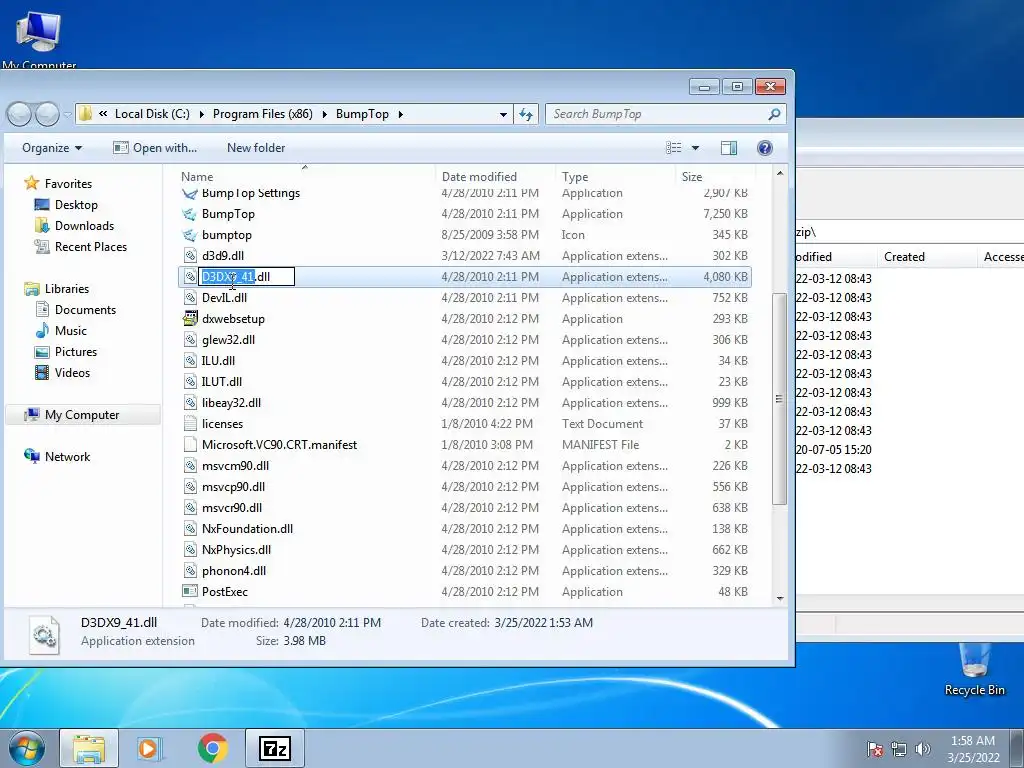The height and width of the screenshot is (768, 1024).
Task: Open the address bar history dropdown
Action: 503,114
